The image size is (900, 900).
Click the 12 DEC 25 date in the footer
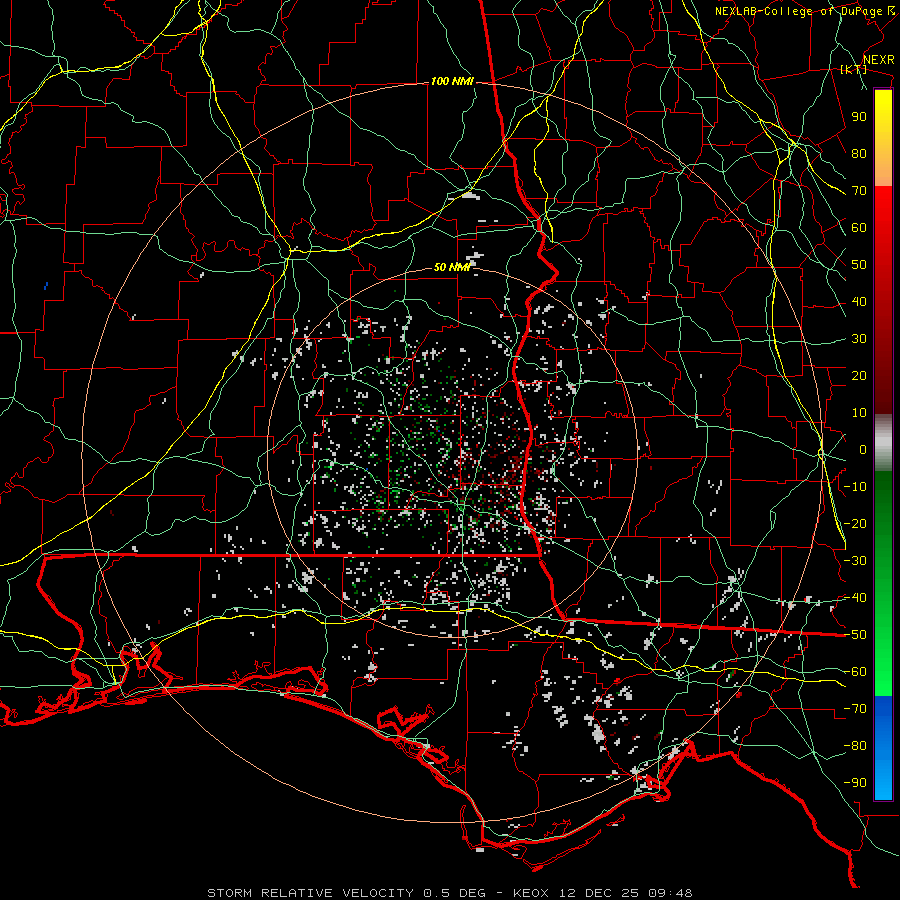(599, 893)
